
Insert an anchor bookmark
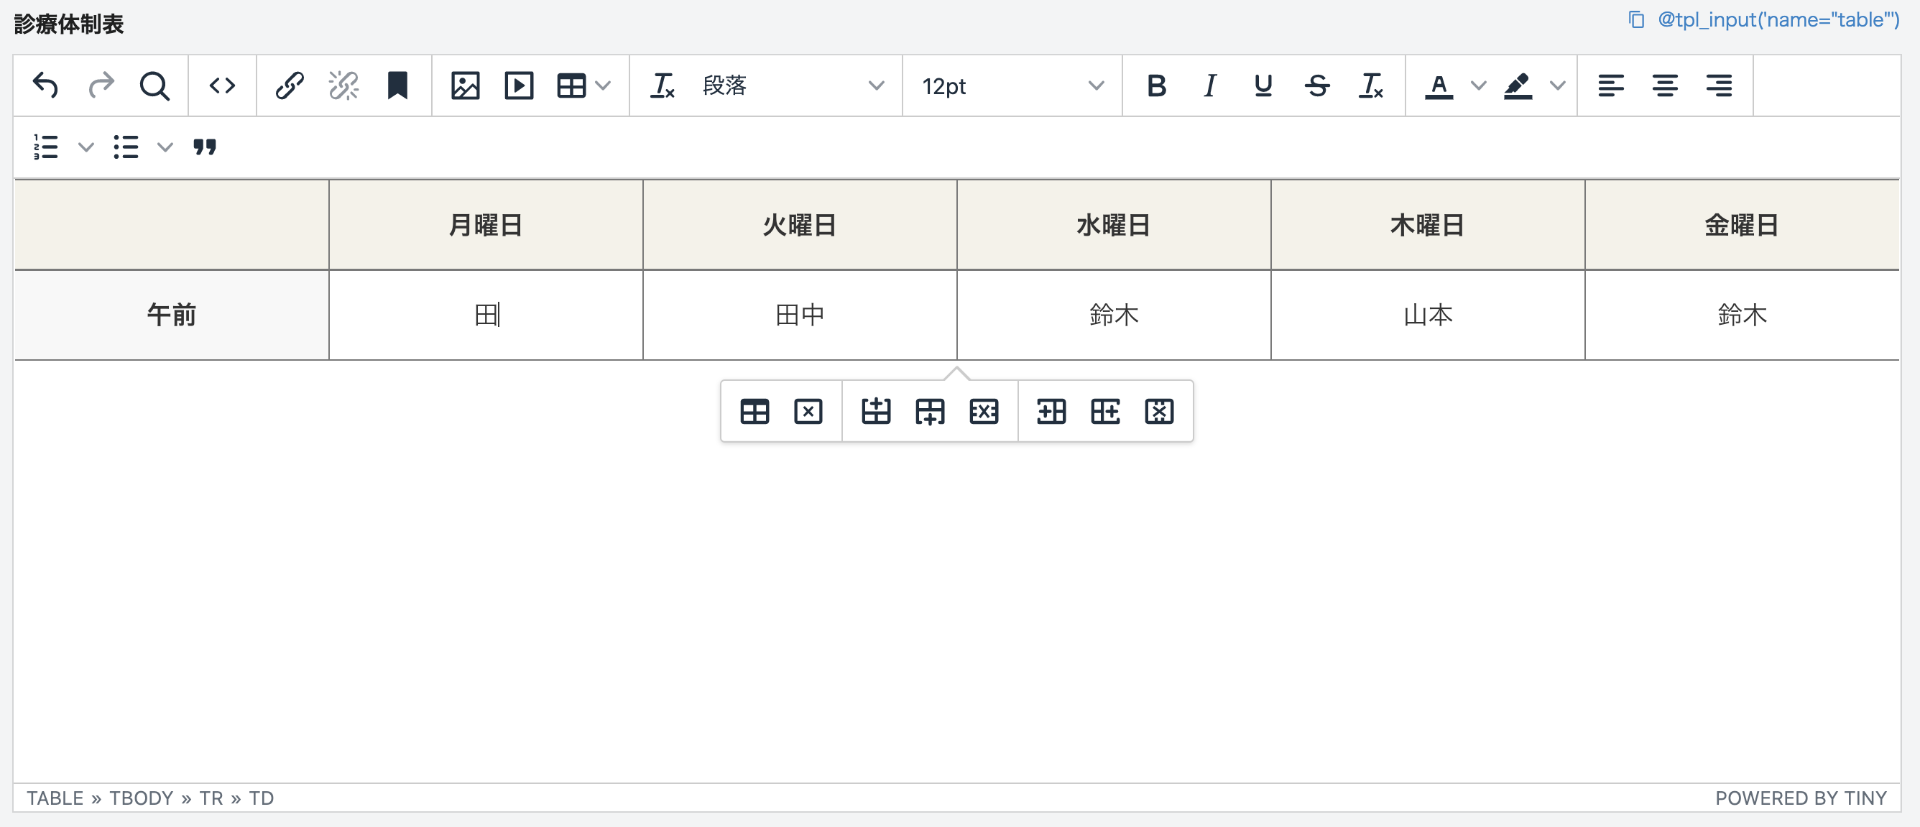398,86
